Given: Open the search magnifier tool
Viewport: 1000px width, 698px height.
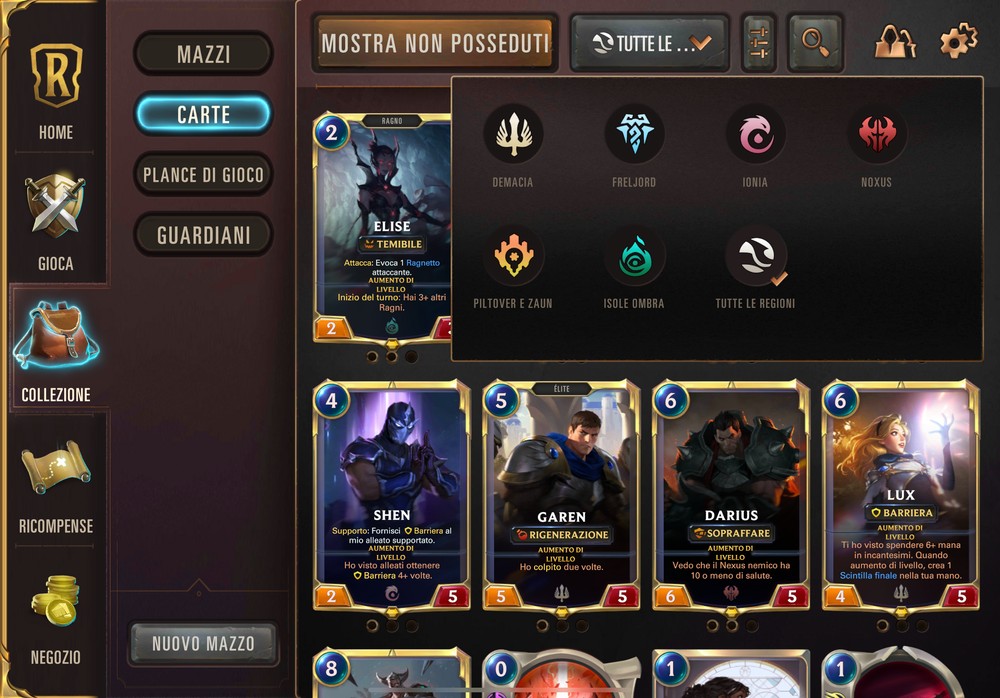Looking at the screenshot, I should 815,43.
